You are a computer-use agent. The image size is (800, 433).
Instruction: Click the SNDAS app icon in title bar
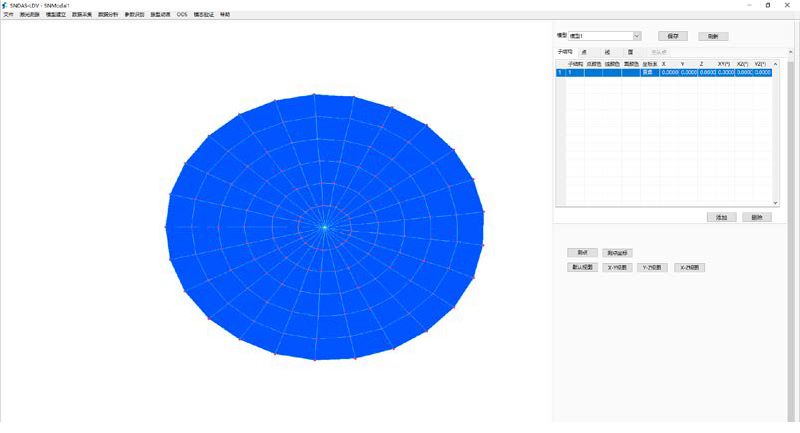[5, 5]
